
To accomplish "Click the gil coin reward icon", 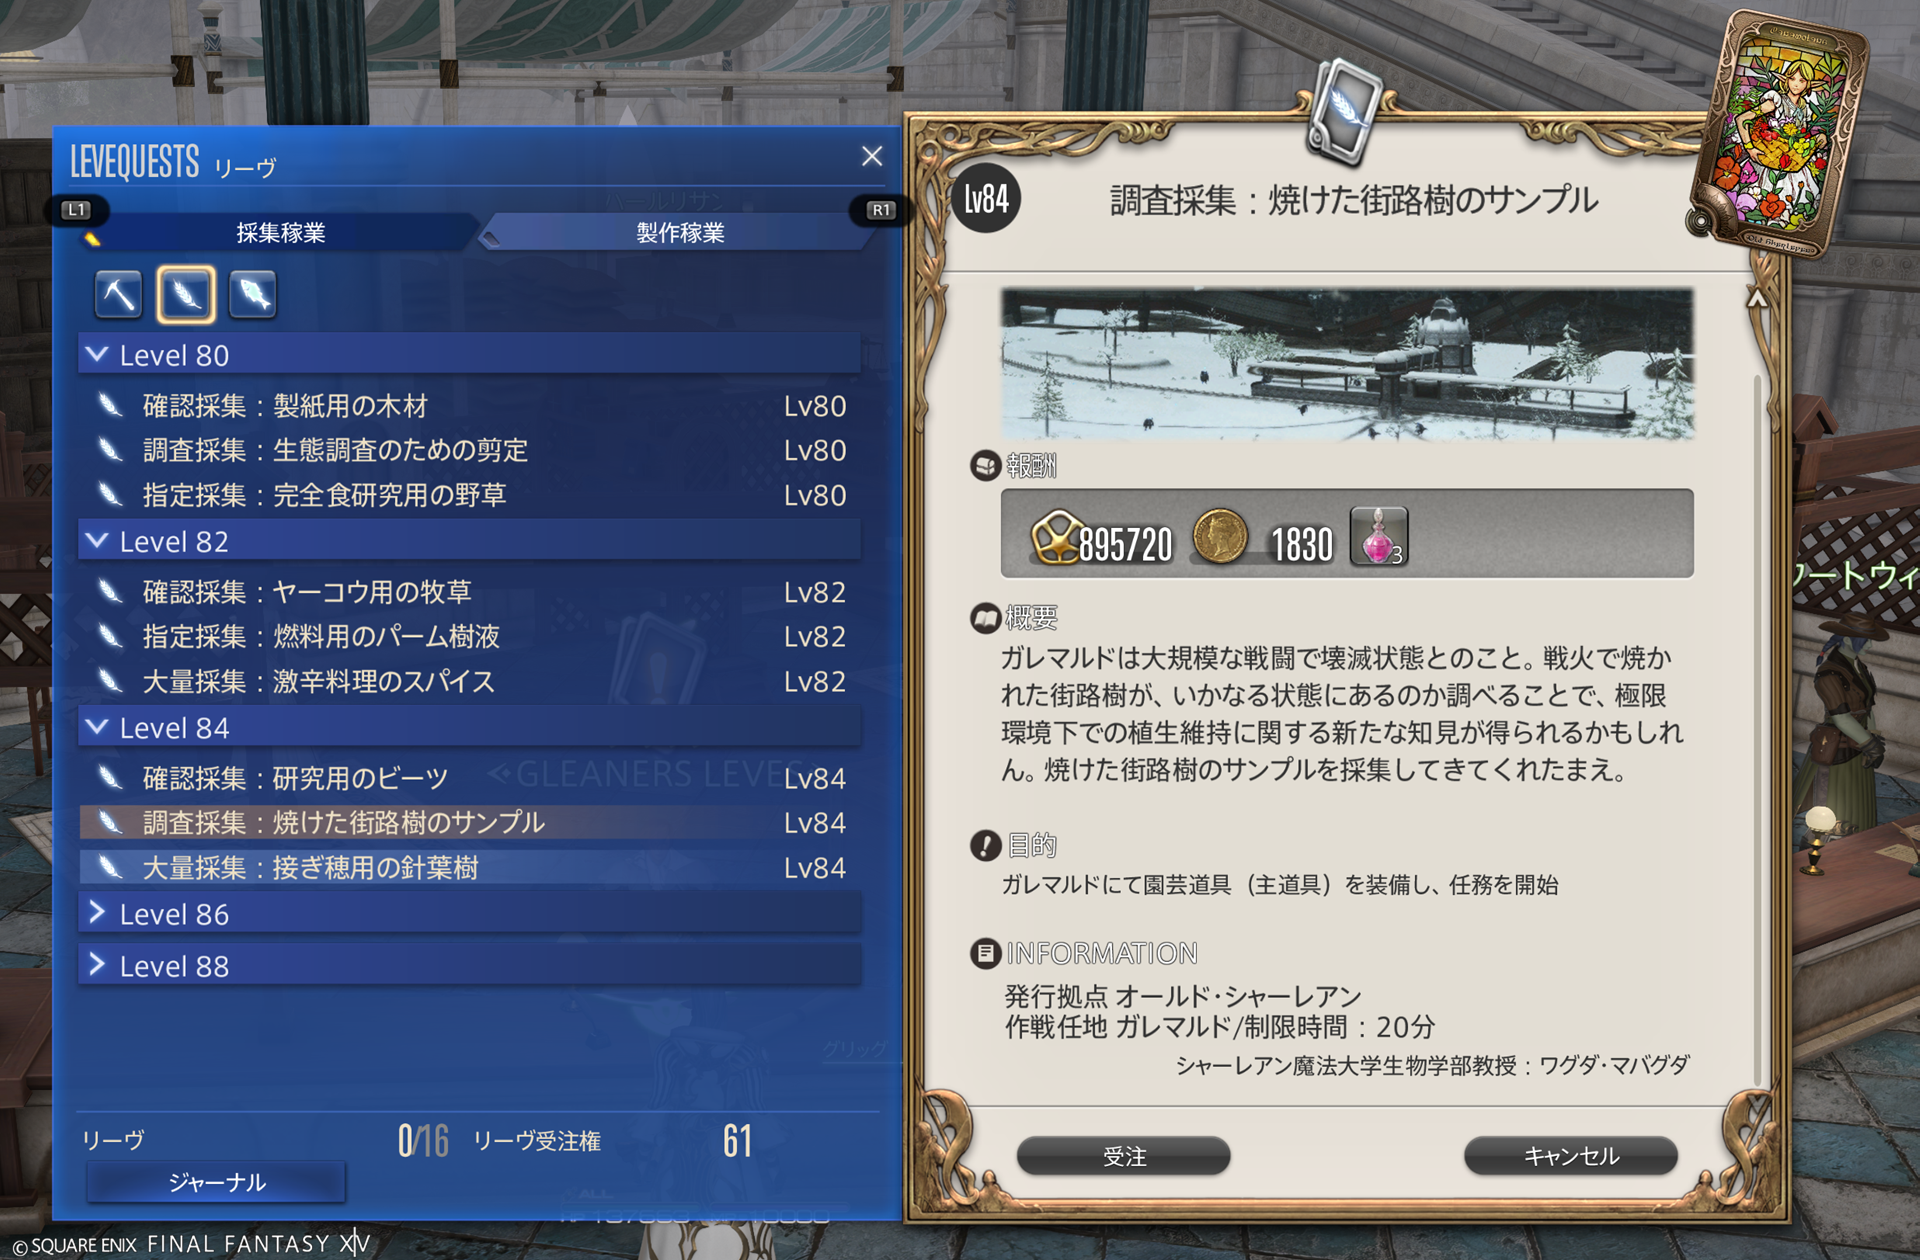I will tap(1220, 536).
